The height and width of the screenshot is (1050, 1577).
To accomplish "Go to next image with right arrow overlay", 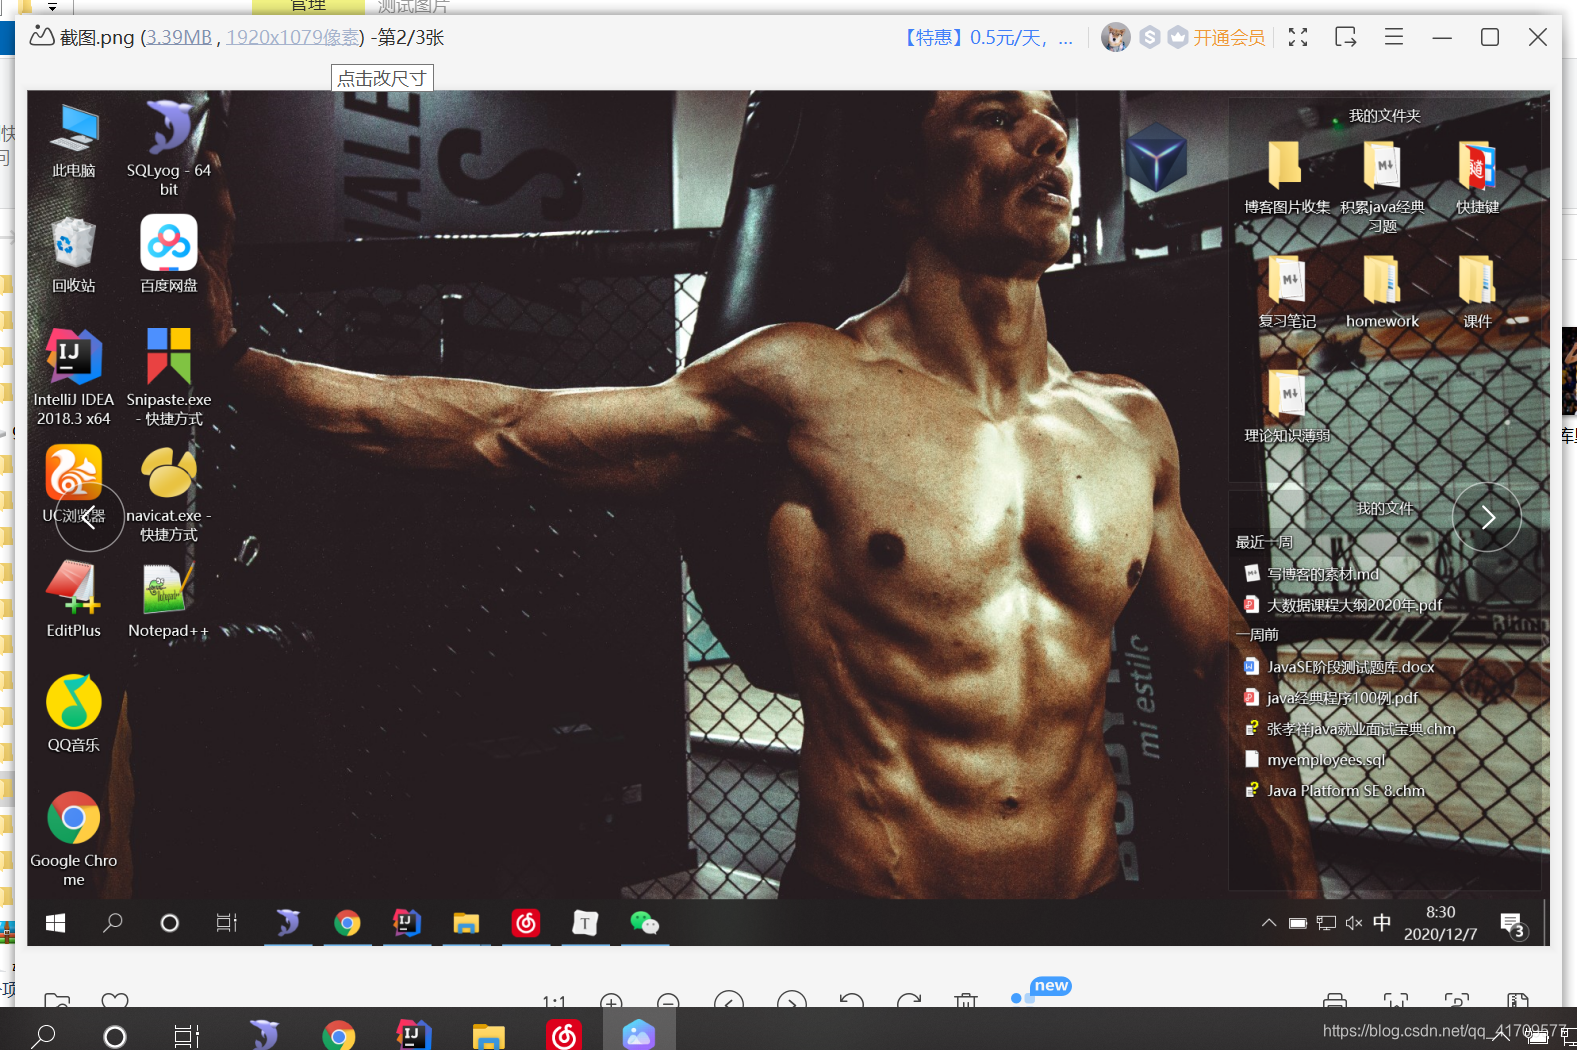I will coord(1487,517).
